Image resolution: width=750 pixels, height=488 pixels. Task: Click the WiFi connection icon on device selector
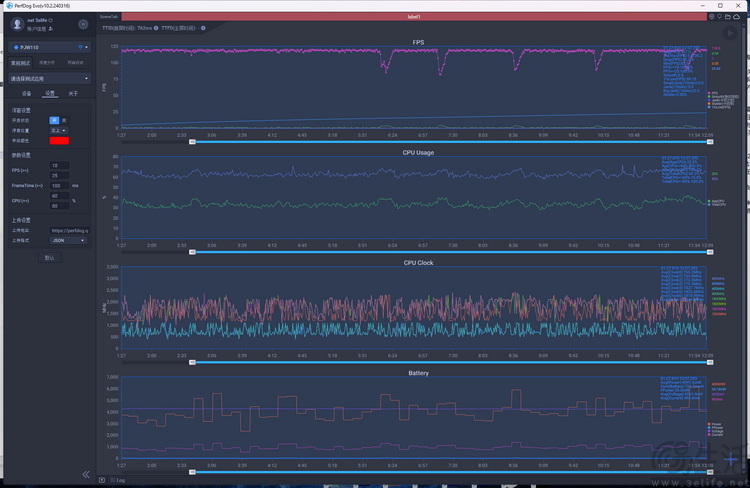tap(80, 47)
